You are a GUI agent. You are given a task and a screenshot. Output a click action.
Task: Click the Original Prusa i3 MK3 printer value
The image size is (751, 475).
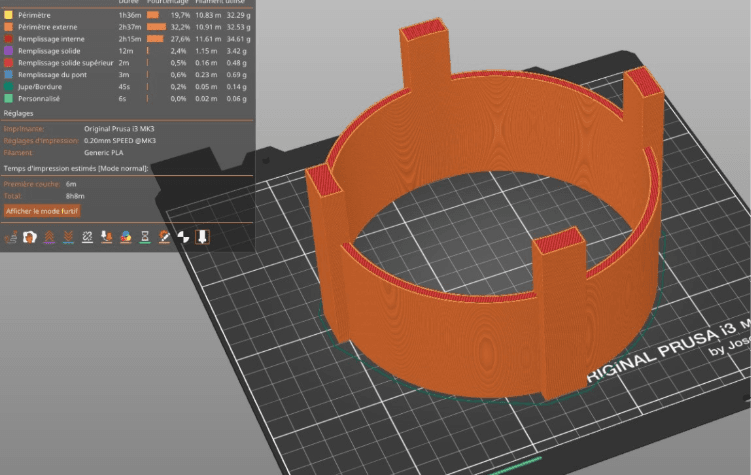coord(119,129)
